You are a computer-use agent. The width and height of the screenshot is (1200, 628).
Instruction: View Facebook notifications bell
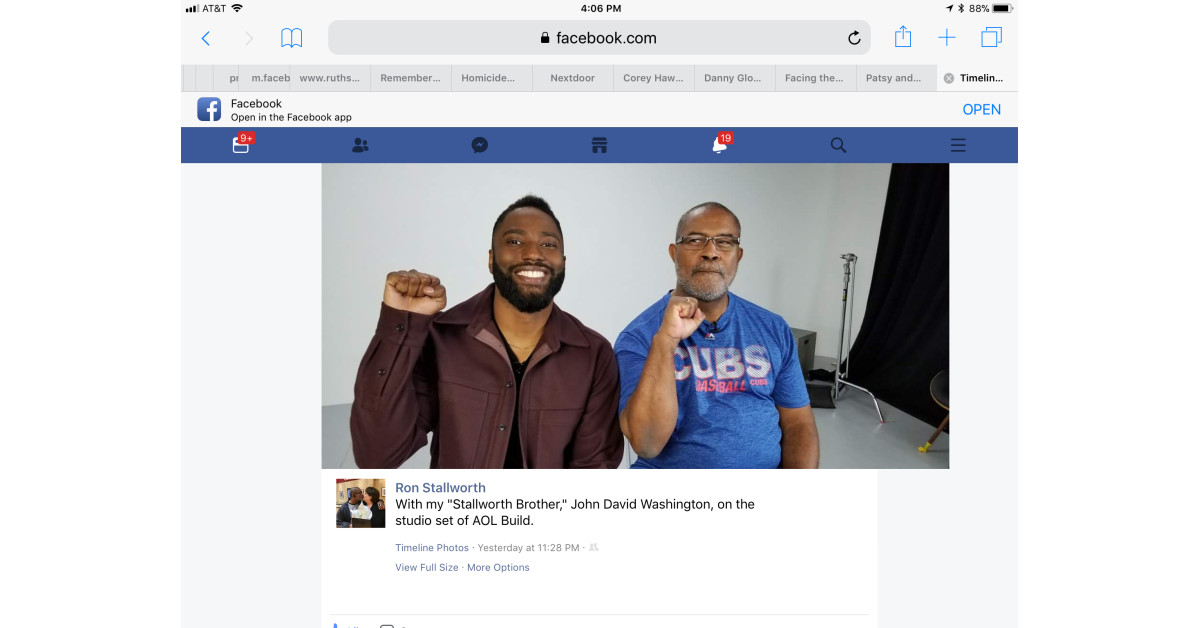coord(719,145)
